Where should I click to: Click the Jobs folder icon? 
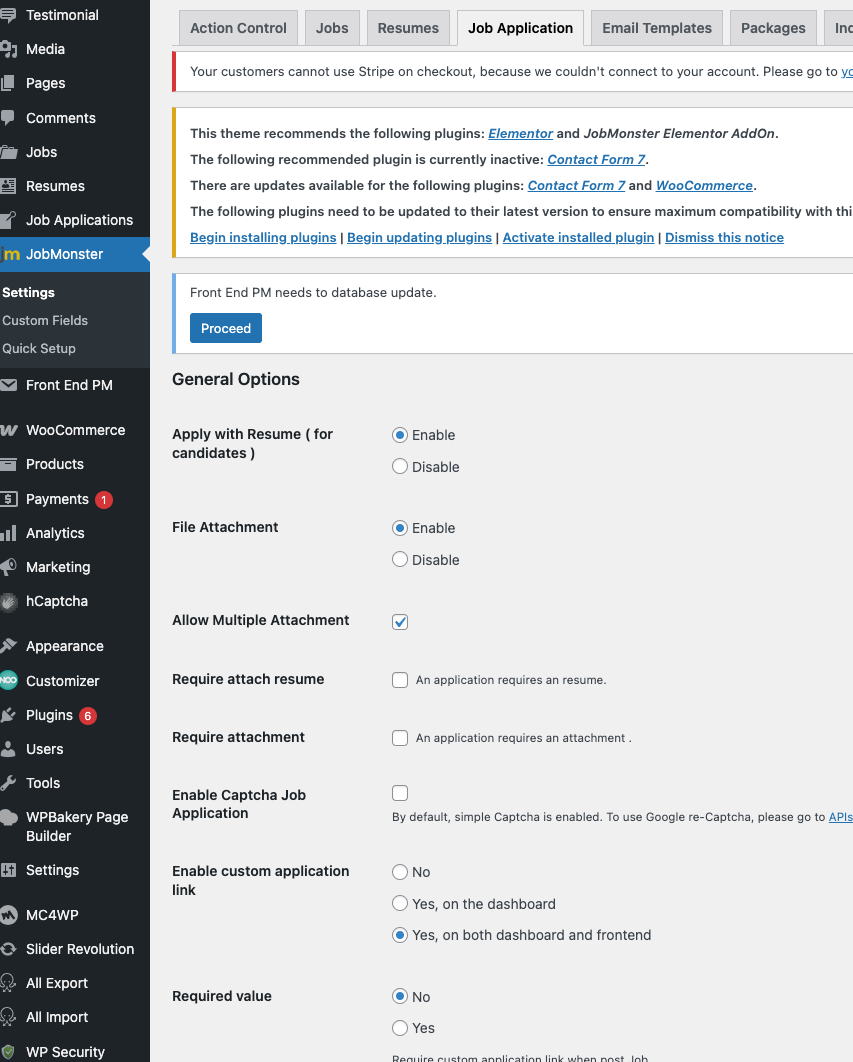pos(8,152)
